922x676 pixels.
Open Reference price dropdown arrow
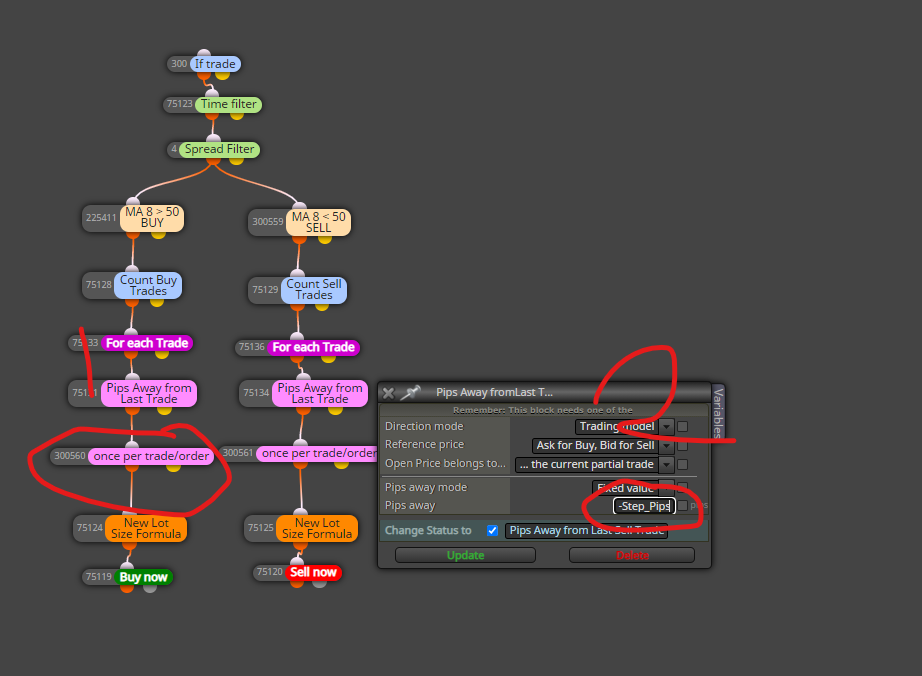coord(666,446)
